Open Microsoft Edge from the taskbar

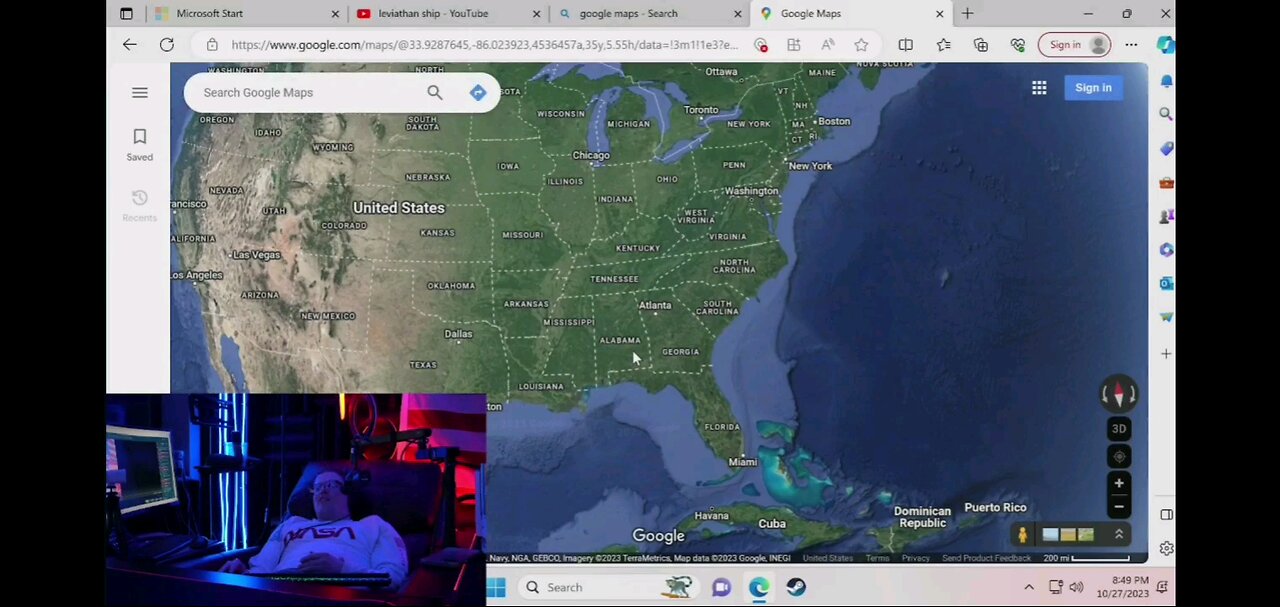[x=759, y=588]
